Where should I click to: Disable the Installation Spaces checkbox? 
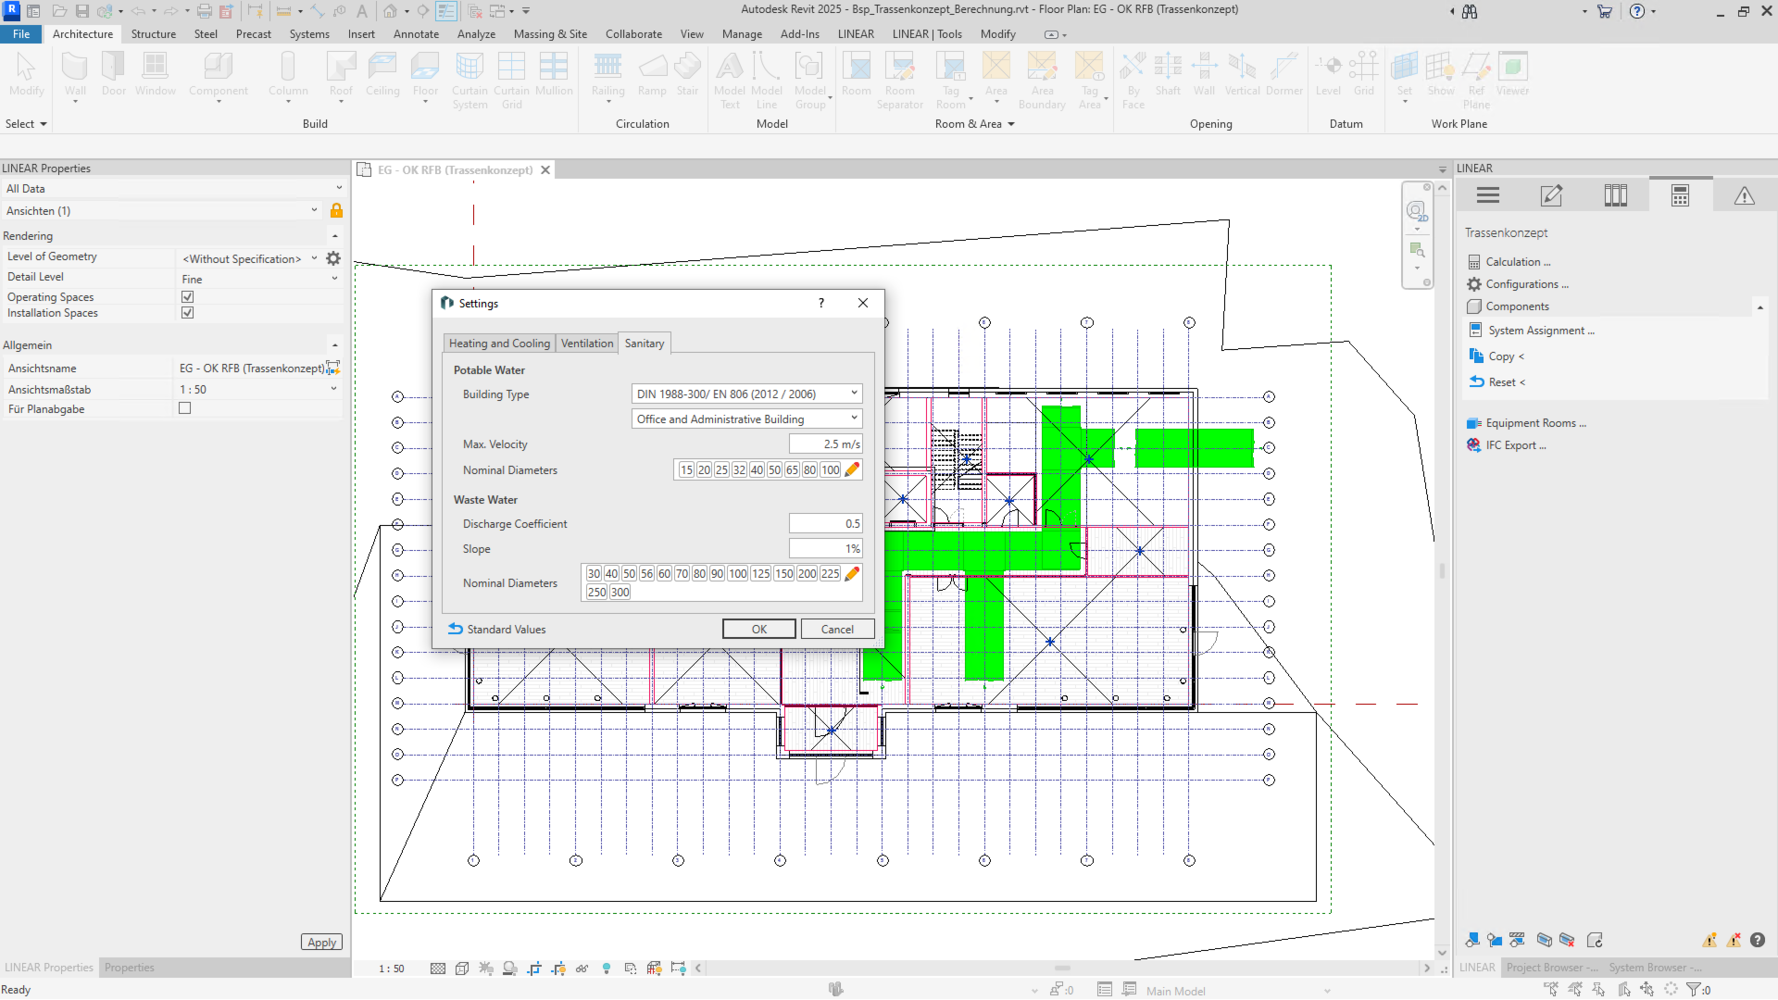pyautogui.click(x=187, y=313)
